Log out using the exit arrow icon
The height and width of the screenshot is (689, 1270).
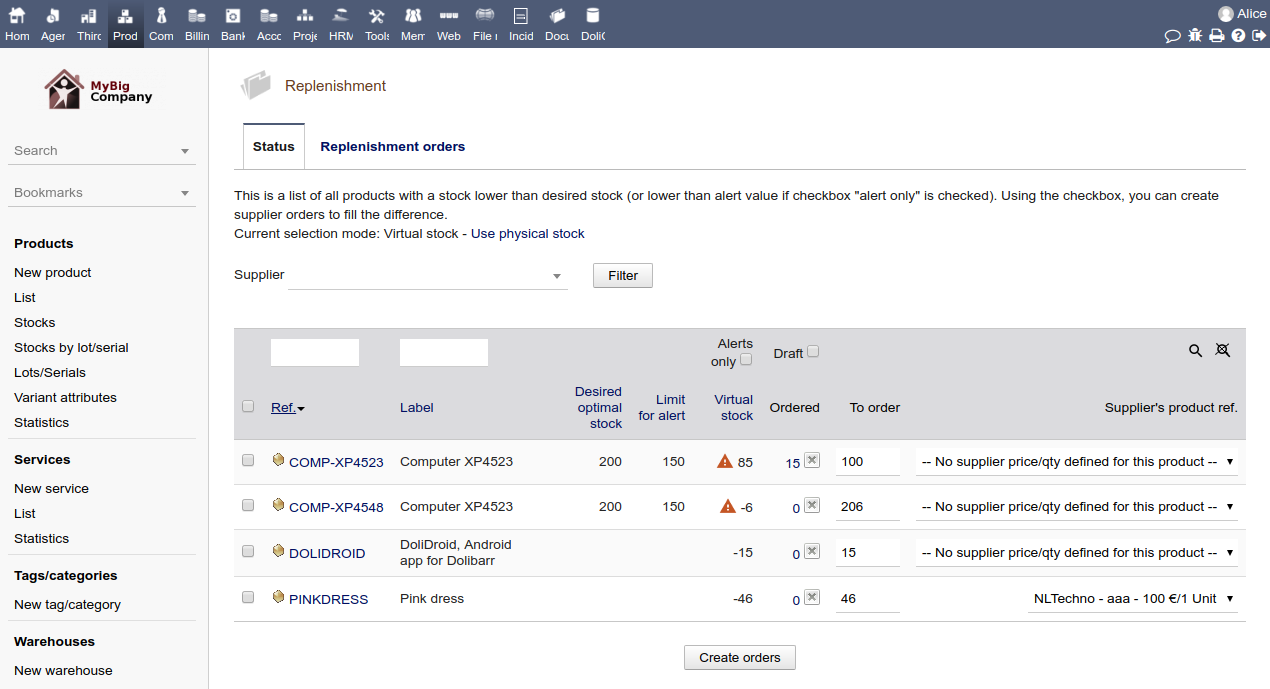click(1259, 36)
